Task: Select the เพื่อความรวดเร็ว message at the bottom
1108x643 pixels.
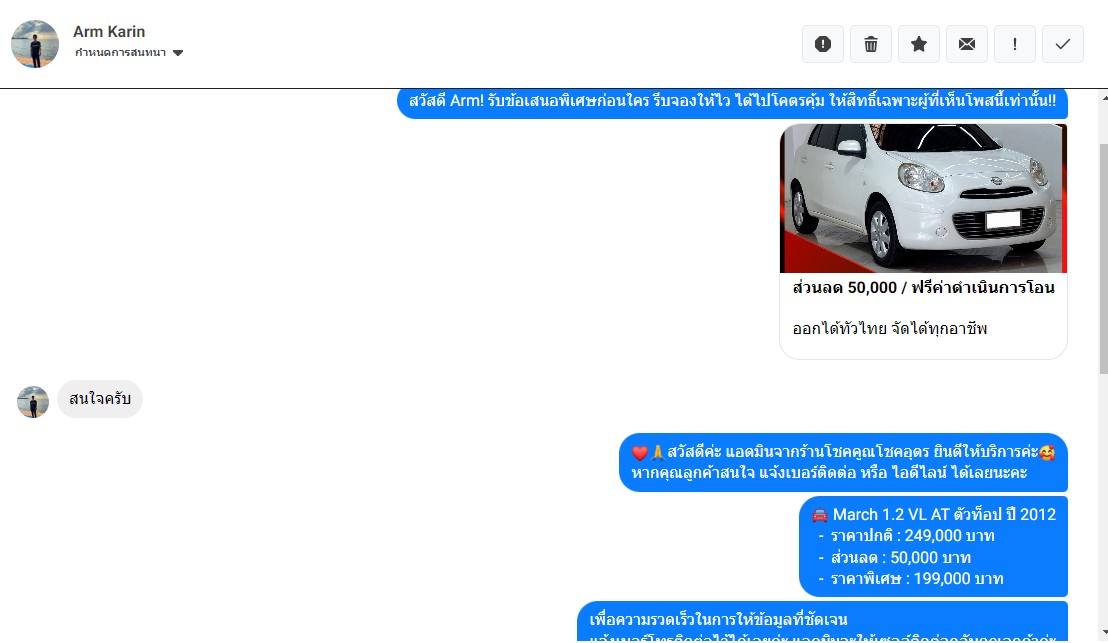Action: (822, 622)
